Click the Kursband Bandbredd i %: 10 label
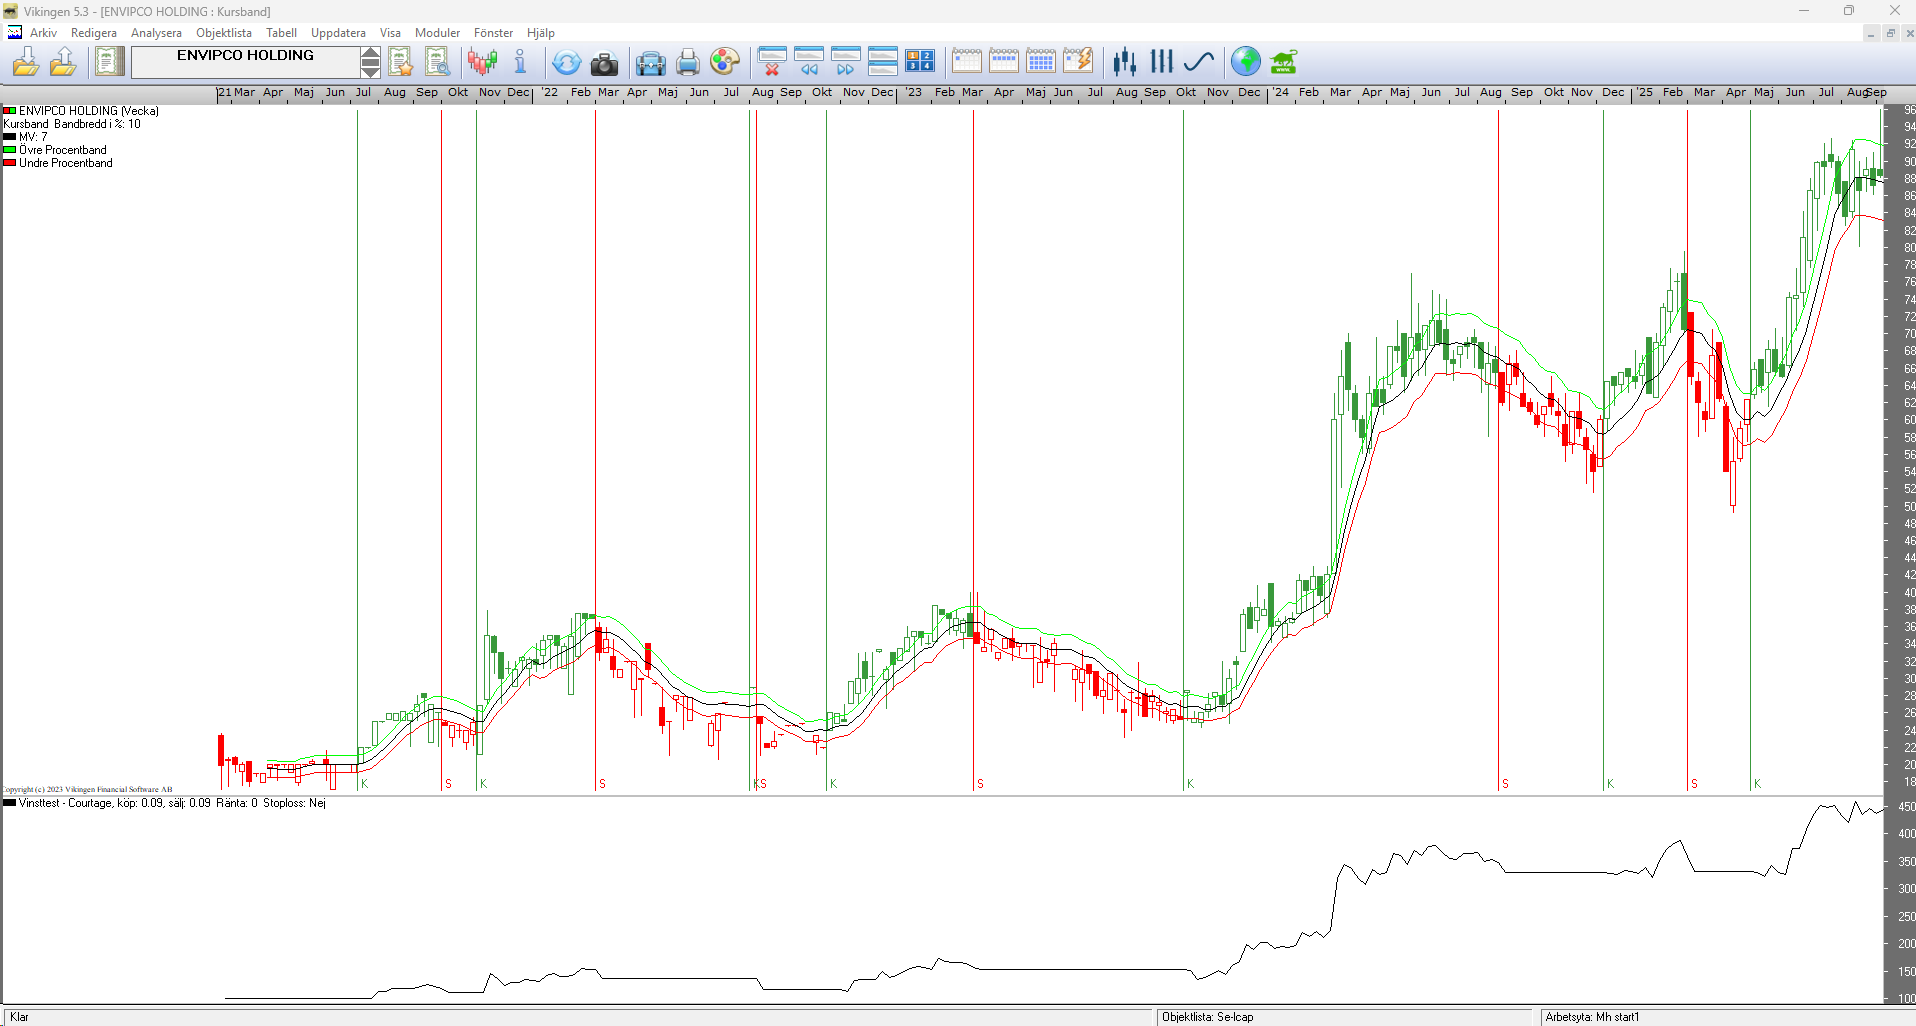1916x1026 pixels. [72, 124]
